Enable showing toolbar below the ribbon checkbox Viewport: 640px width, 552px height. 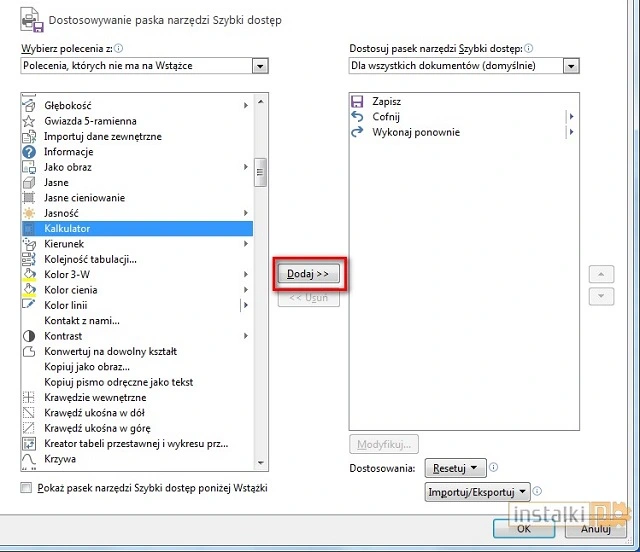[x=26, y=488]
